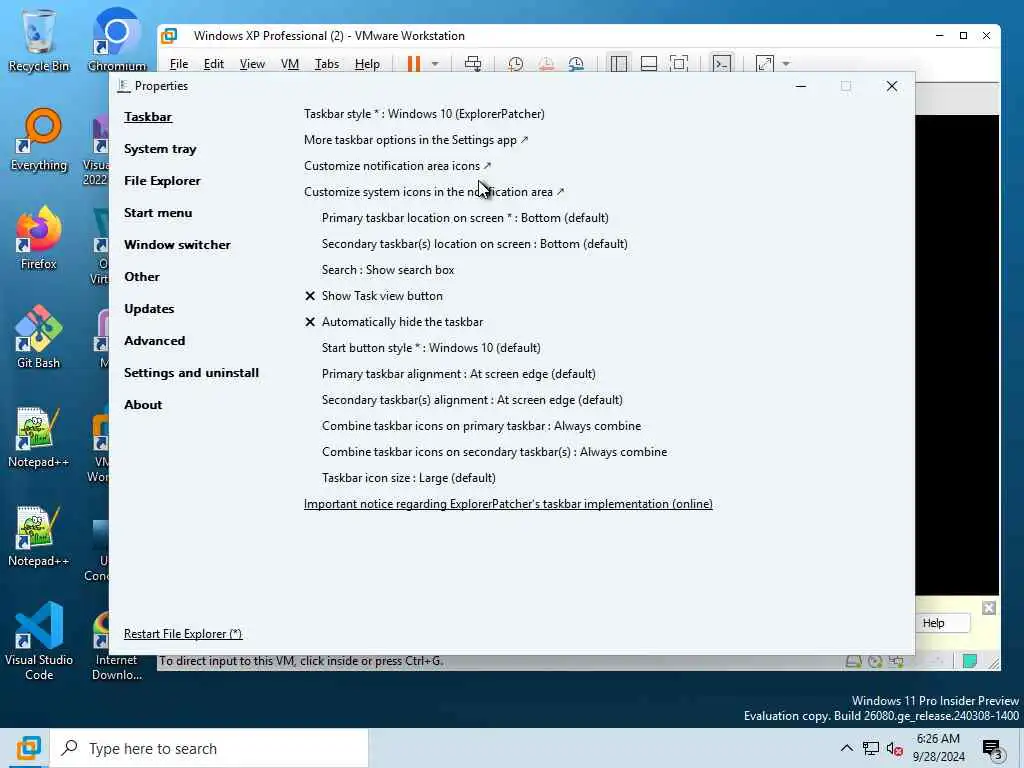Select the Start menu section

coord(158,213)
